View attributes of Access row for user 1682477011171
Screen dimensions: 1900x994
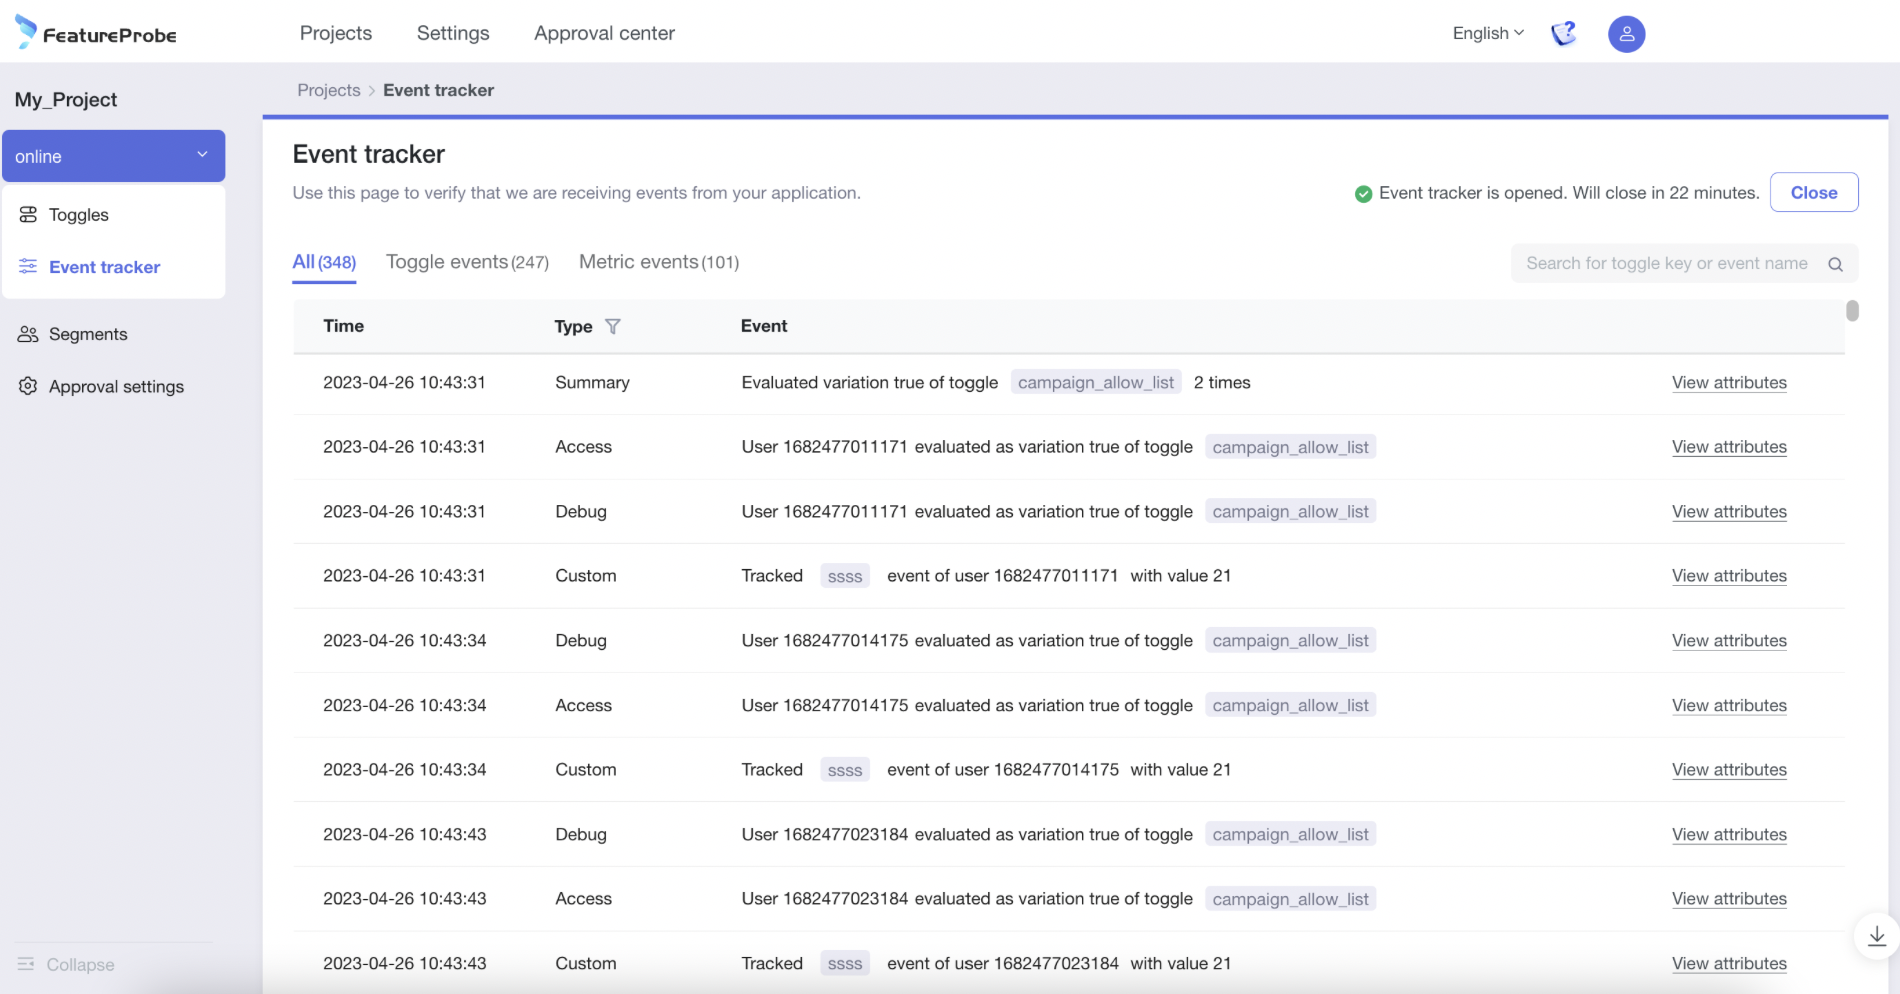click(x=1729, y=447)
